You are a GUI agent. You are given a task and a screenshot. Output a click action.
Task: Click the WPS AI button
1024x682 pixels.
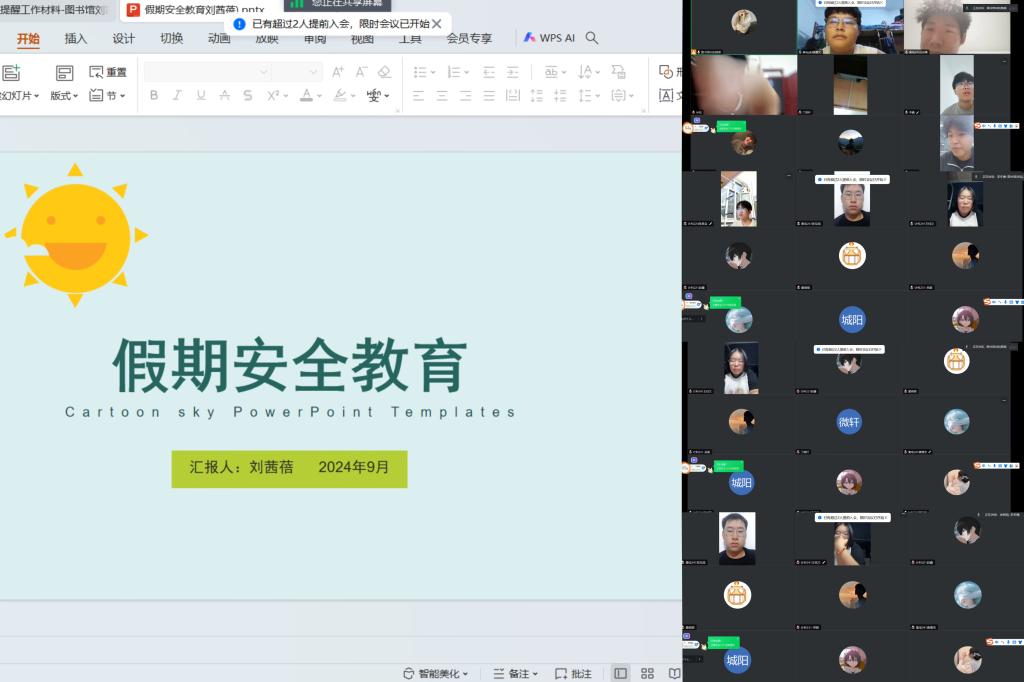(549, 38)
